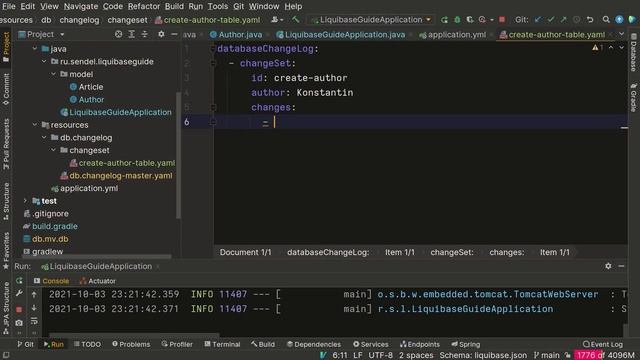Screen dimensions: 640x360
Task: Toggle the JPA Structure side tool window
Action: (6, 309)
